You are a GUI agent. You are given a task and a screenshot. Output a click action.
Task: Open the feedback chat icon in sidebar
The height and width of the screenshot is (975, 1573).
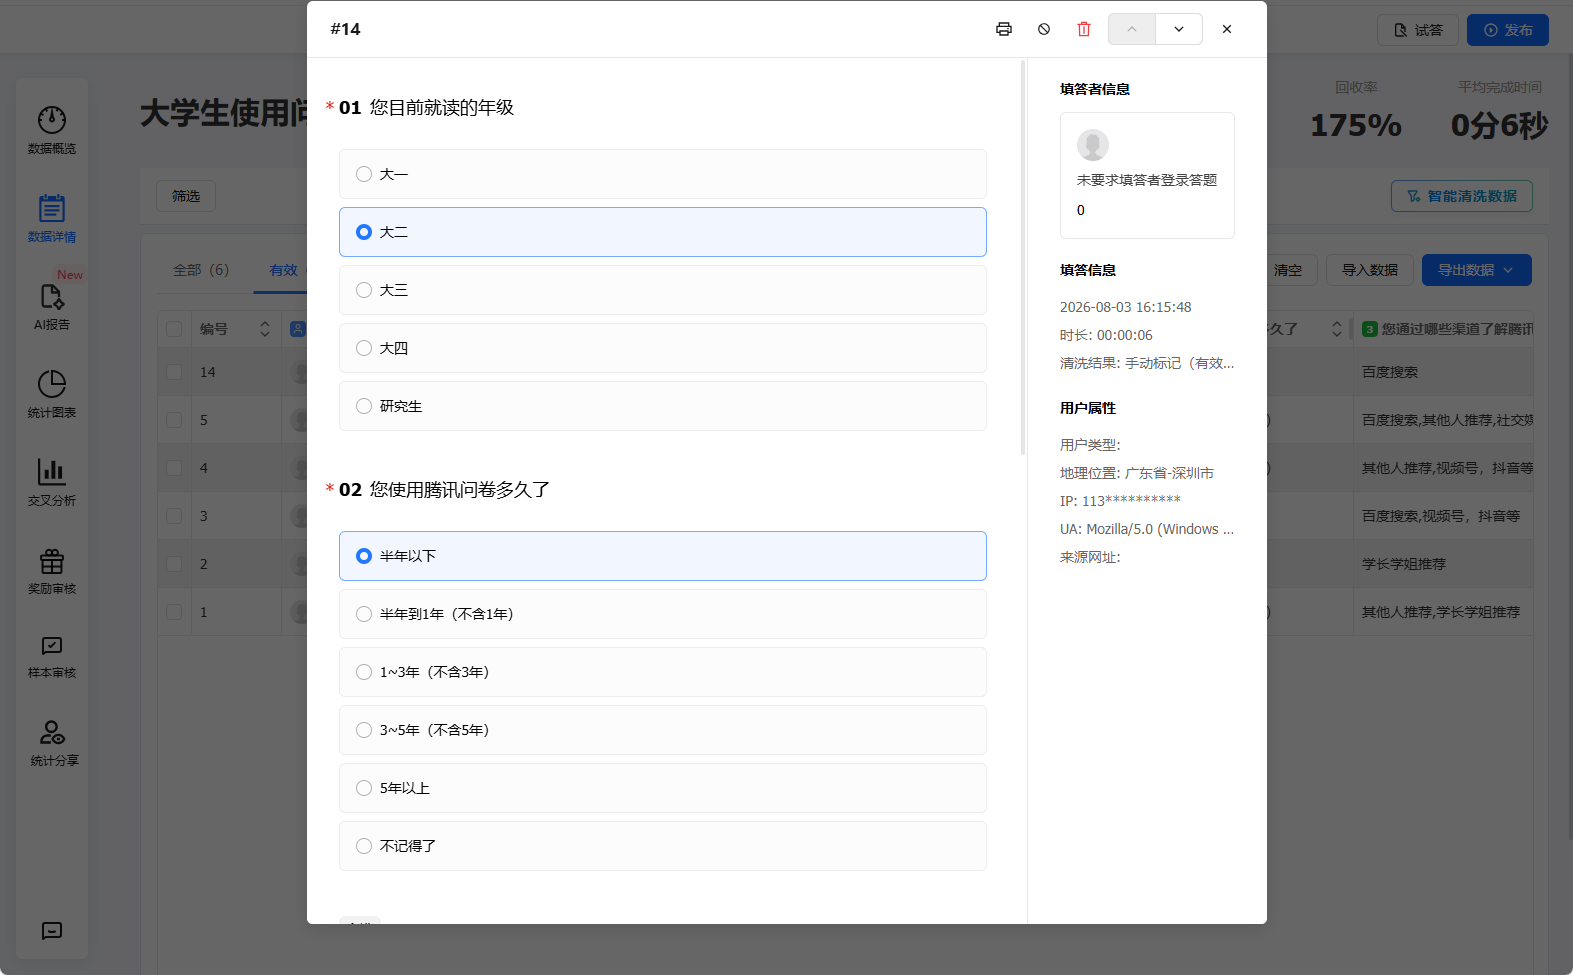(x=52, y=931)
